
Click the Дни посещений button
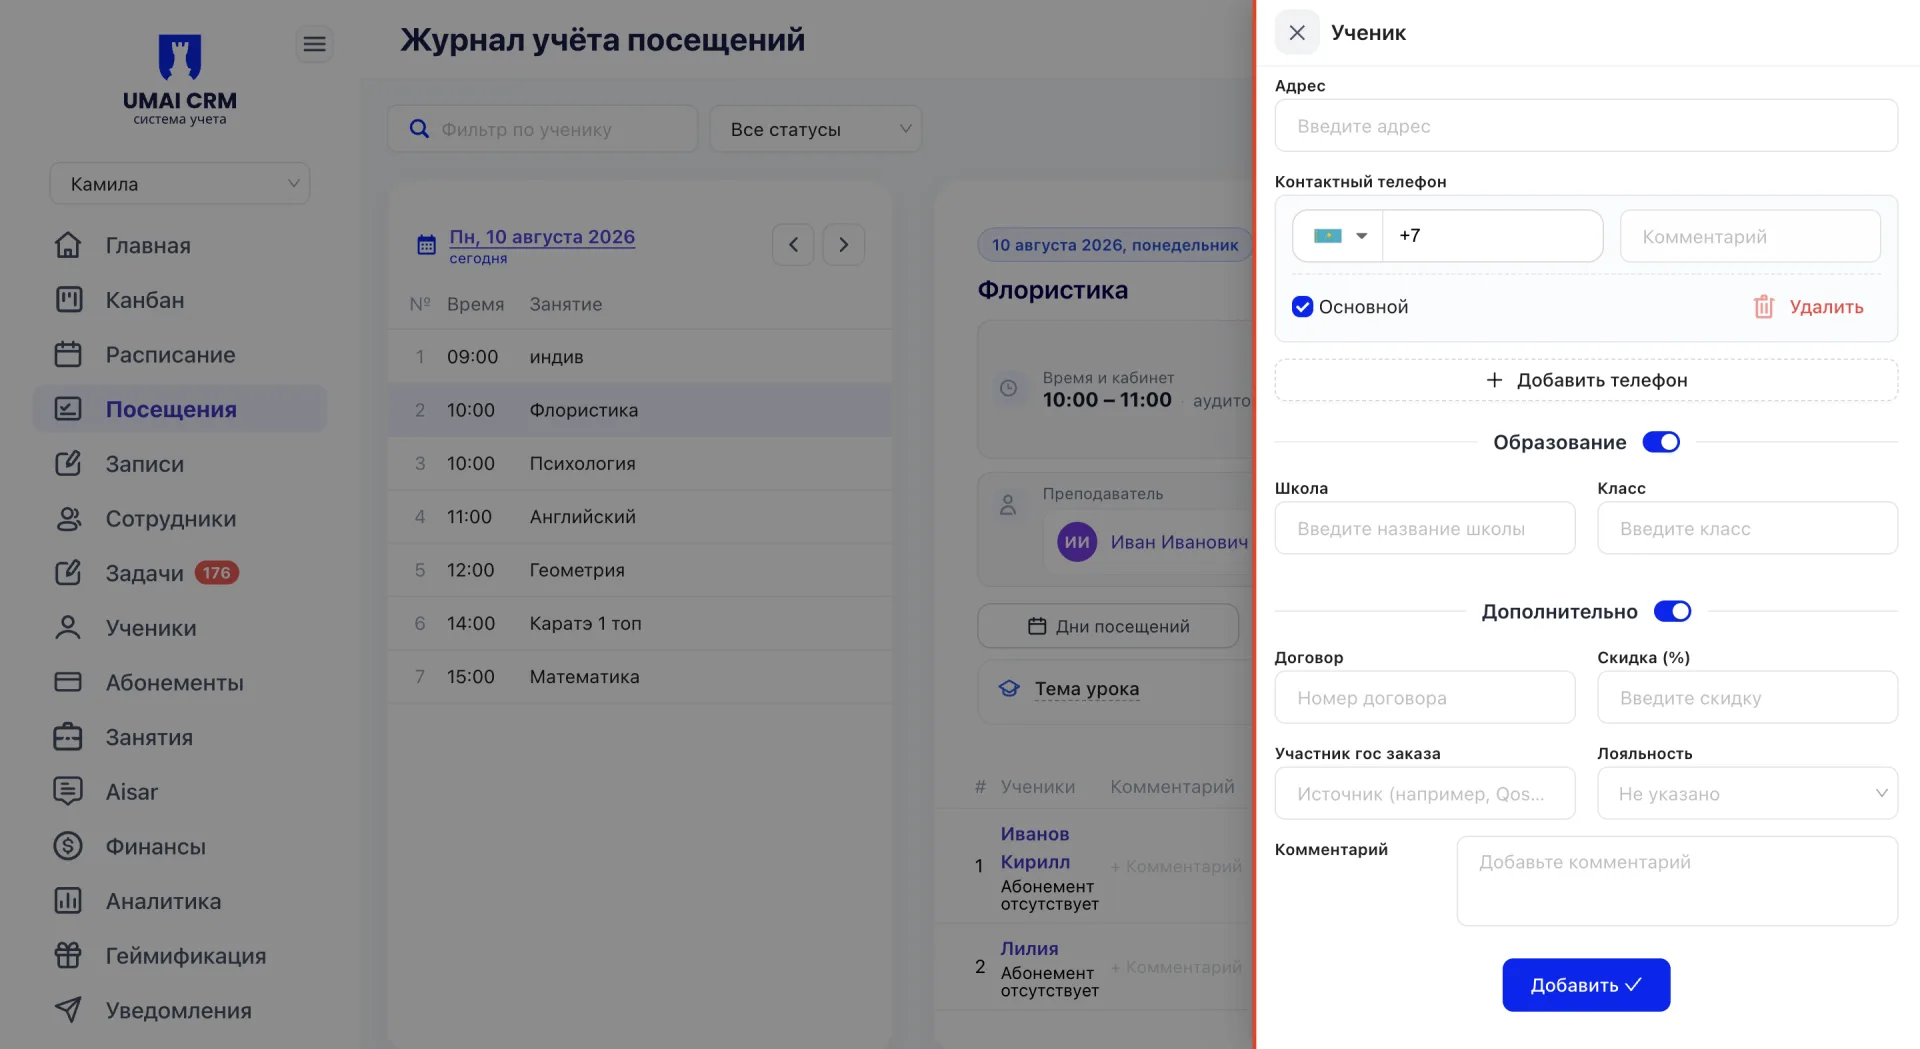pos(1108,626)
